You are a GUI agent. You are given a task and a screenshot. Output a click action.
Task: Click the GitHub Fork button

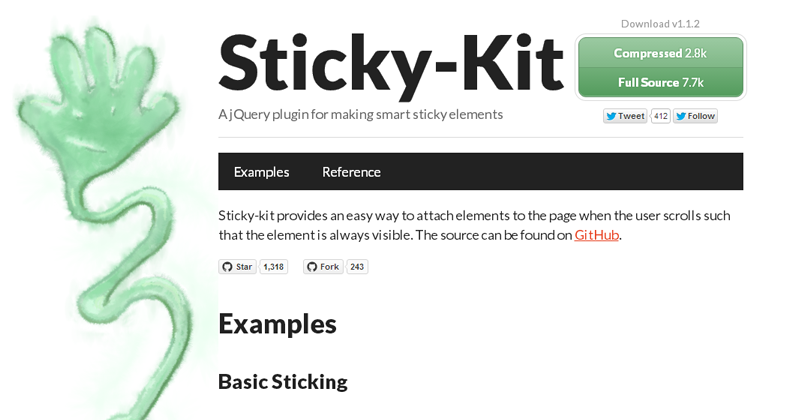(x=323, y=267)
